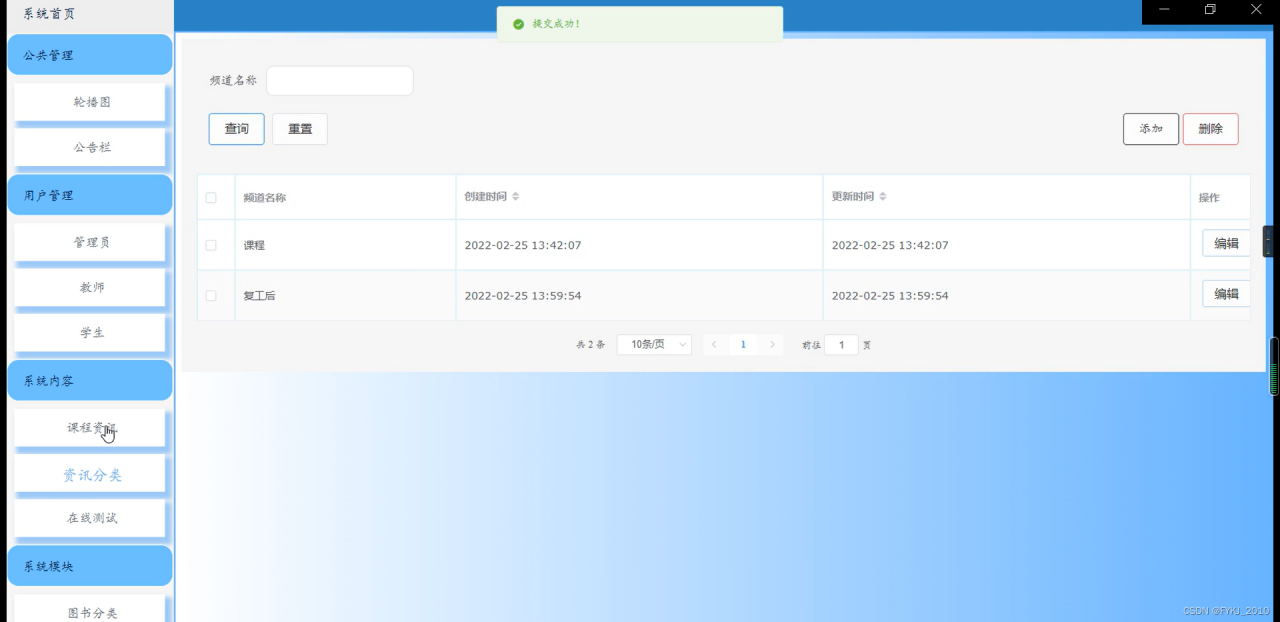Open 教师 menu item
The width and height of the screenshot is (1280, 622).
(x=90, y=287)
